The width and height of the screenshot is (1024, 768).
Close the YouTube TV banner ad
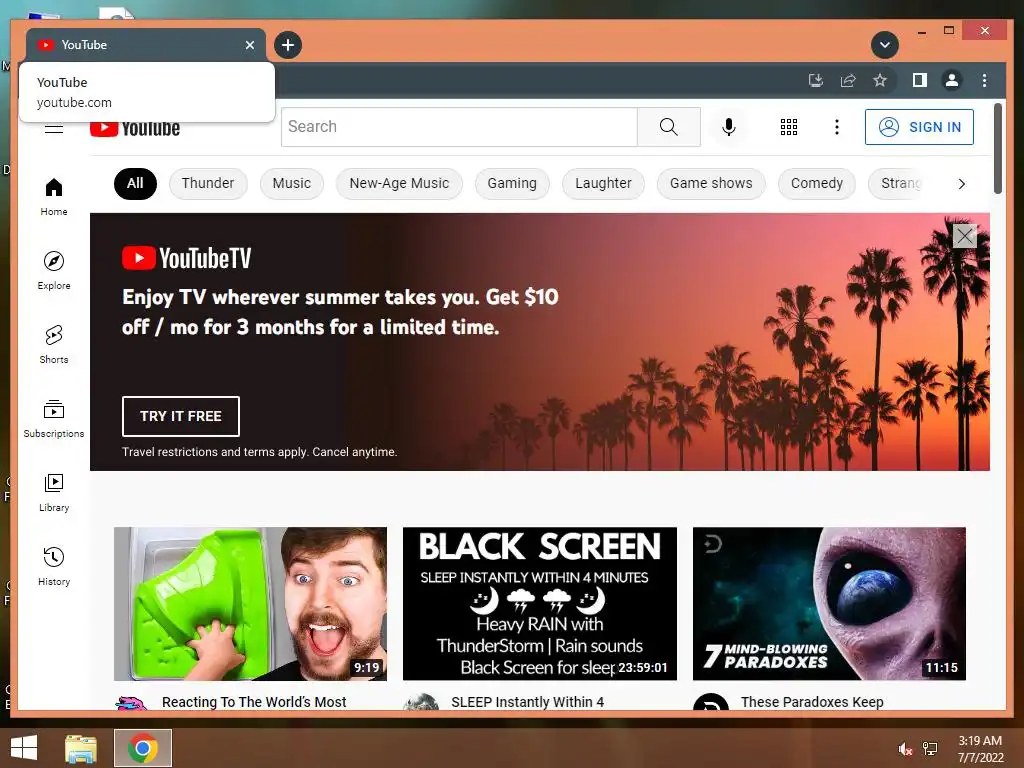pos(965,236)
